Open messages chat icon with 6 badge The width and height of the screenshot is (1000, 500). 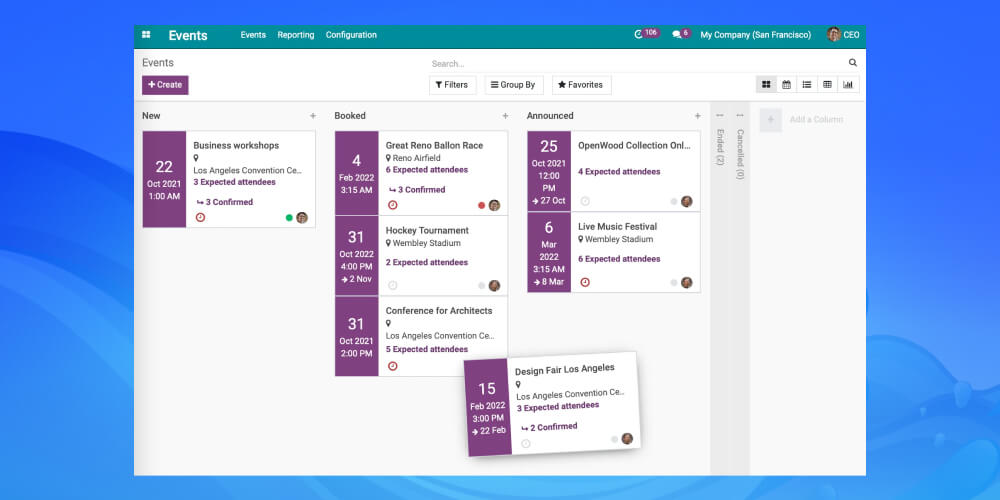[x=680, y=34]
